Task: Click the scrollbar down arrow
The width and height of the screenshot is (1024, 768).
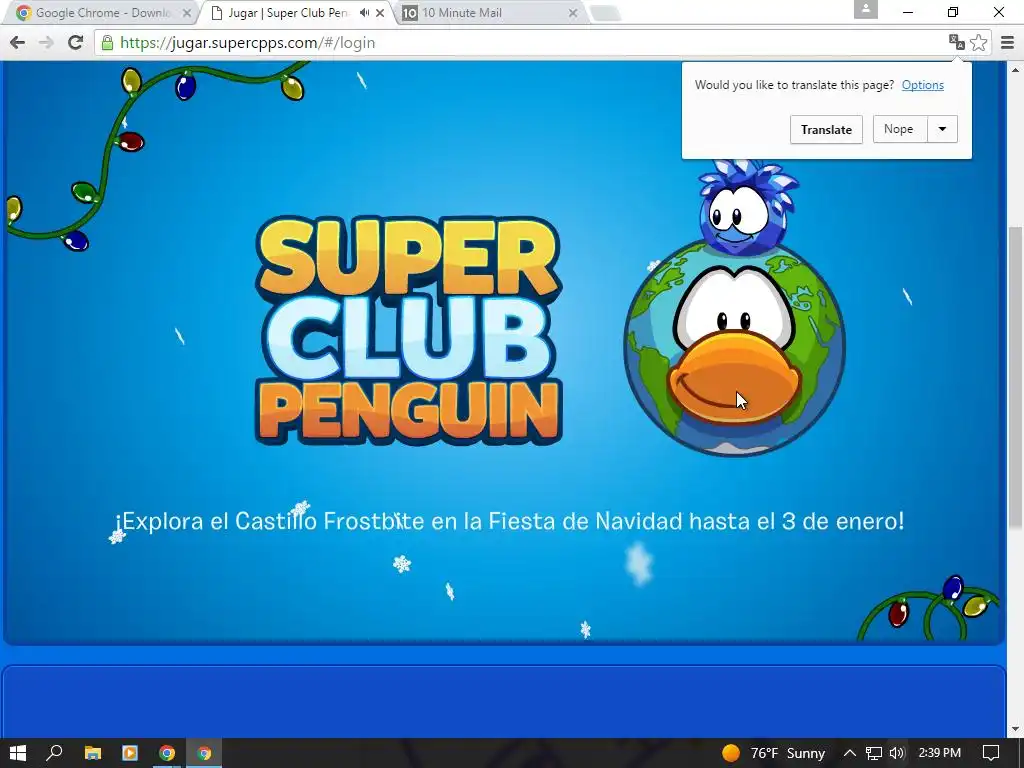Action: coord(1015,729)
